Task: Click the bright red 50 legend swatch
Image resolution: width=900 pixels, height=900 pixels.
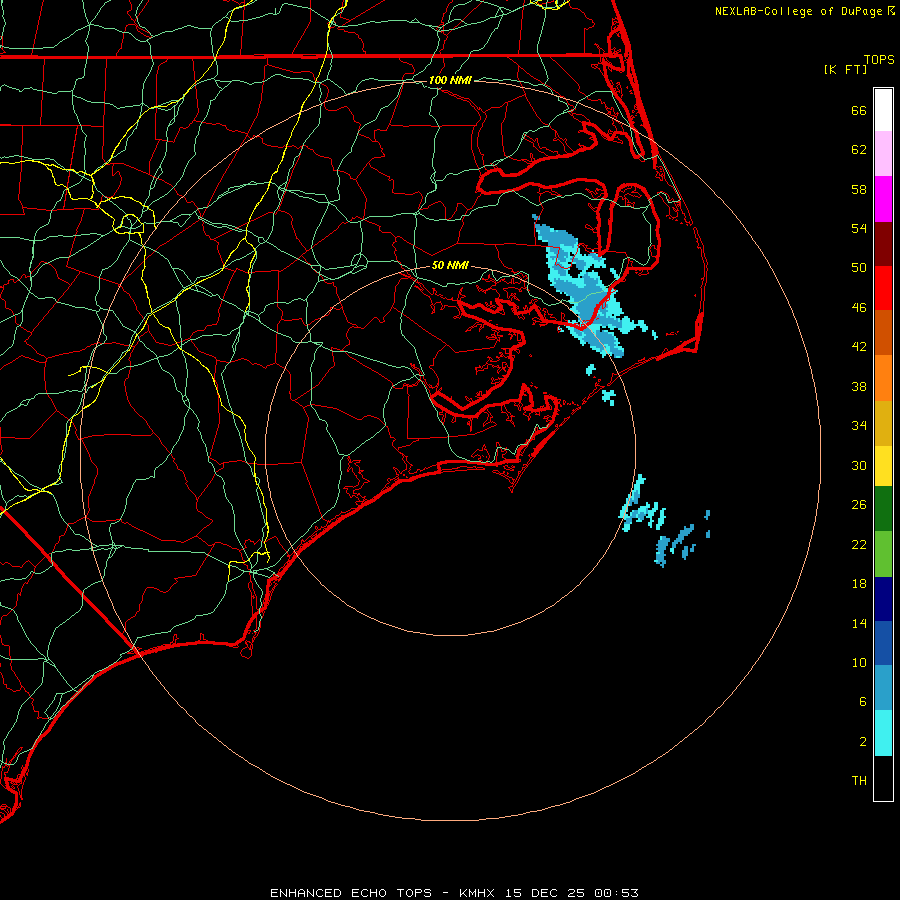Action: click(883, 288)
